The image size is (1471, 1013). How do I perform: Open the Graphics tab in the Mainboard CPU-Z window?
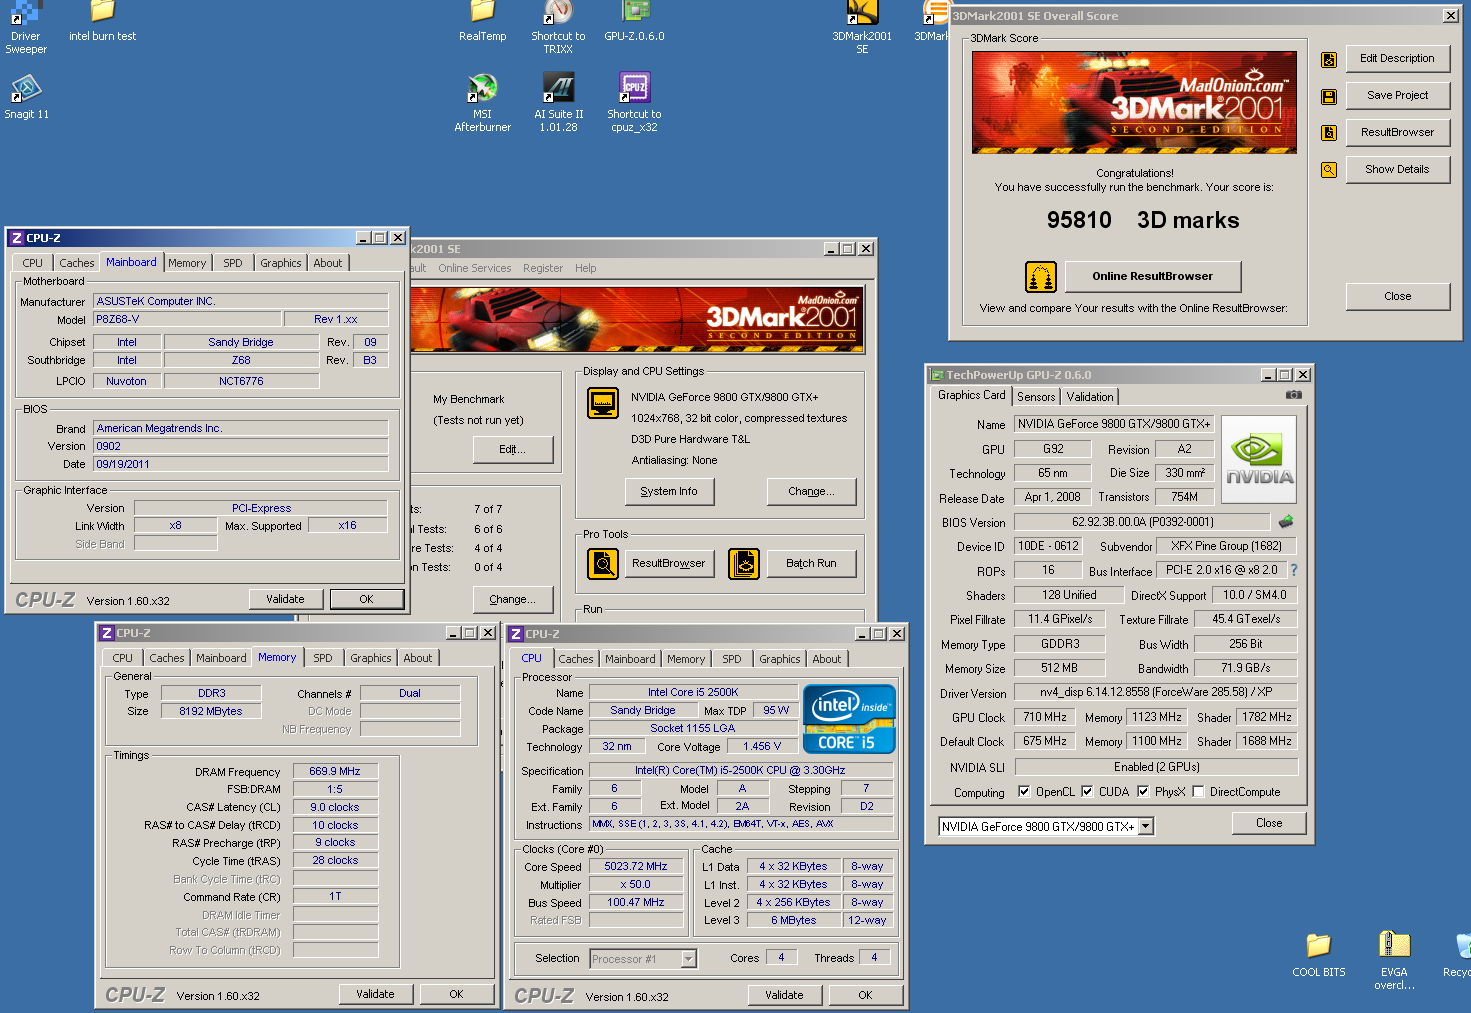pyautogui.click(x=280, y=263)
